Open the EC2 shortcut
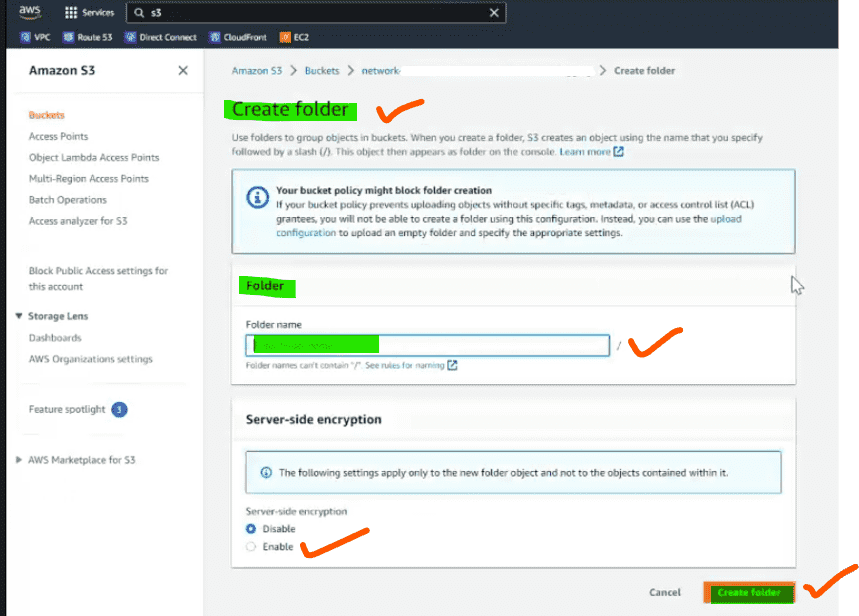 [295, 37]
